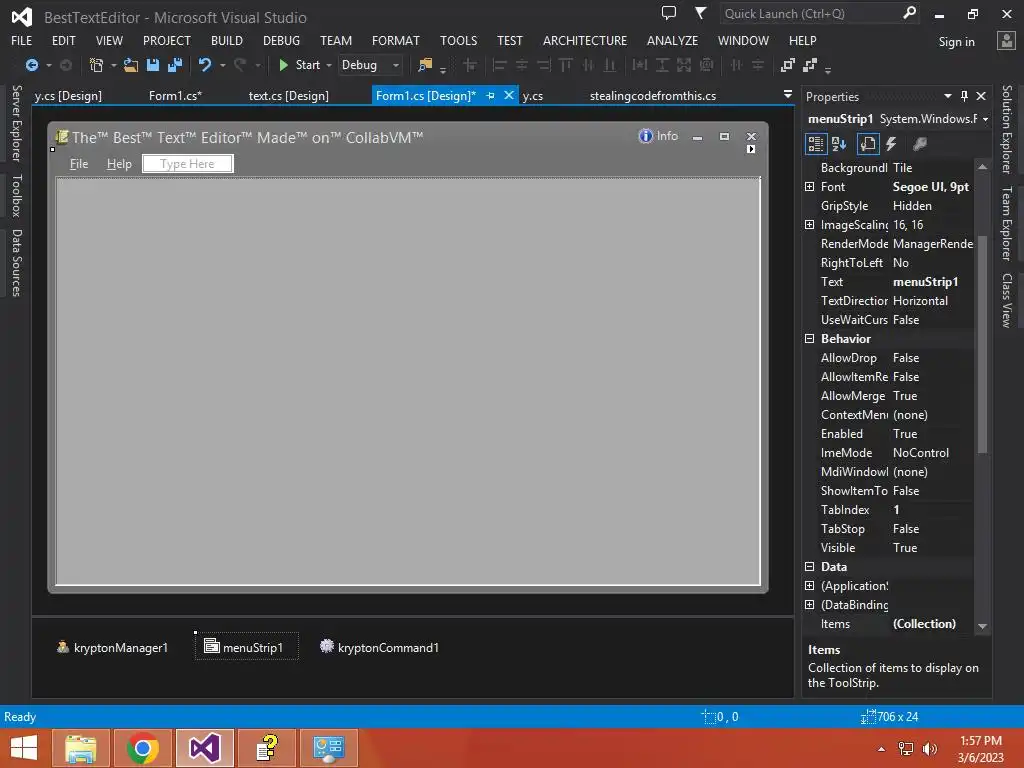
Task: Toggle the Properties view button in Properties panel
Action: tap(868, 144)
